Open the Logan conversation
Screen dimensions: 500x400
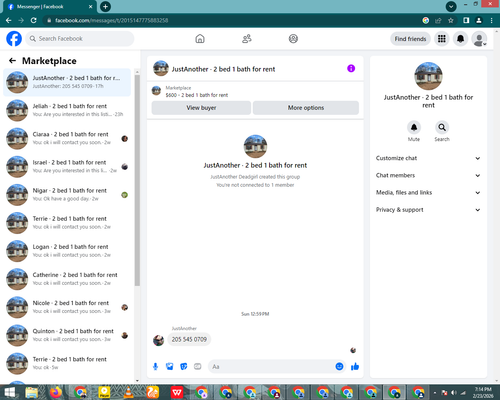pyautogui.click(x=67, y=251)
